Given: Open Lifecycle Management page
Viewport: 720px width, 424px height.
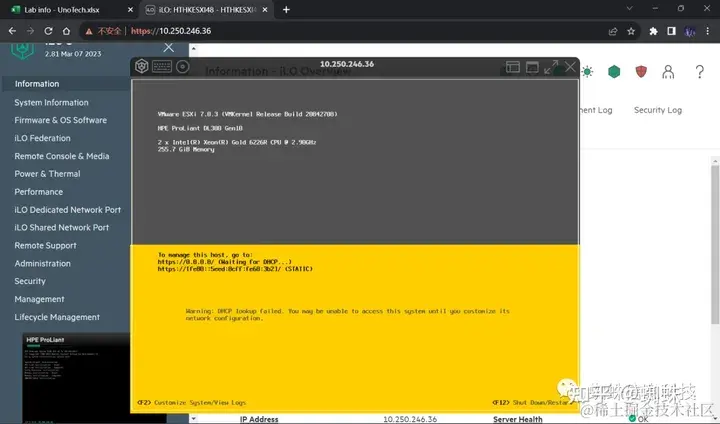Looking at the screenshot, I should click(57, 317).
